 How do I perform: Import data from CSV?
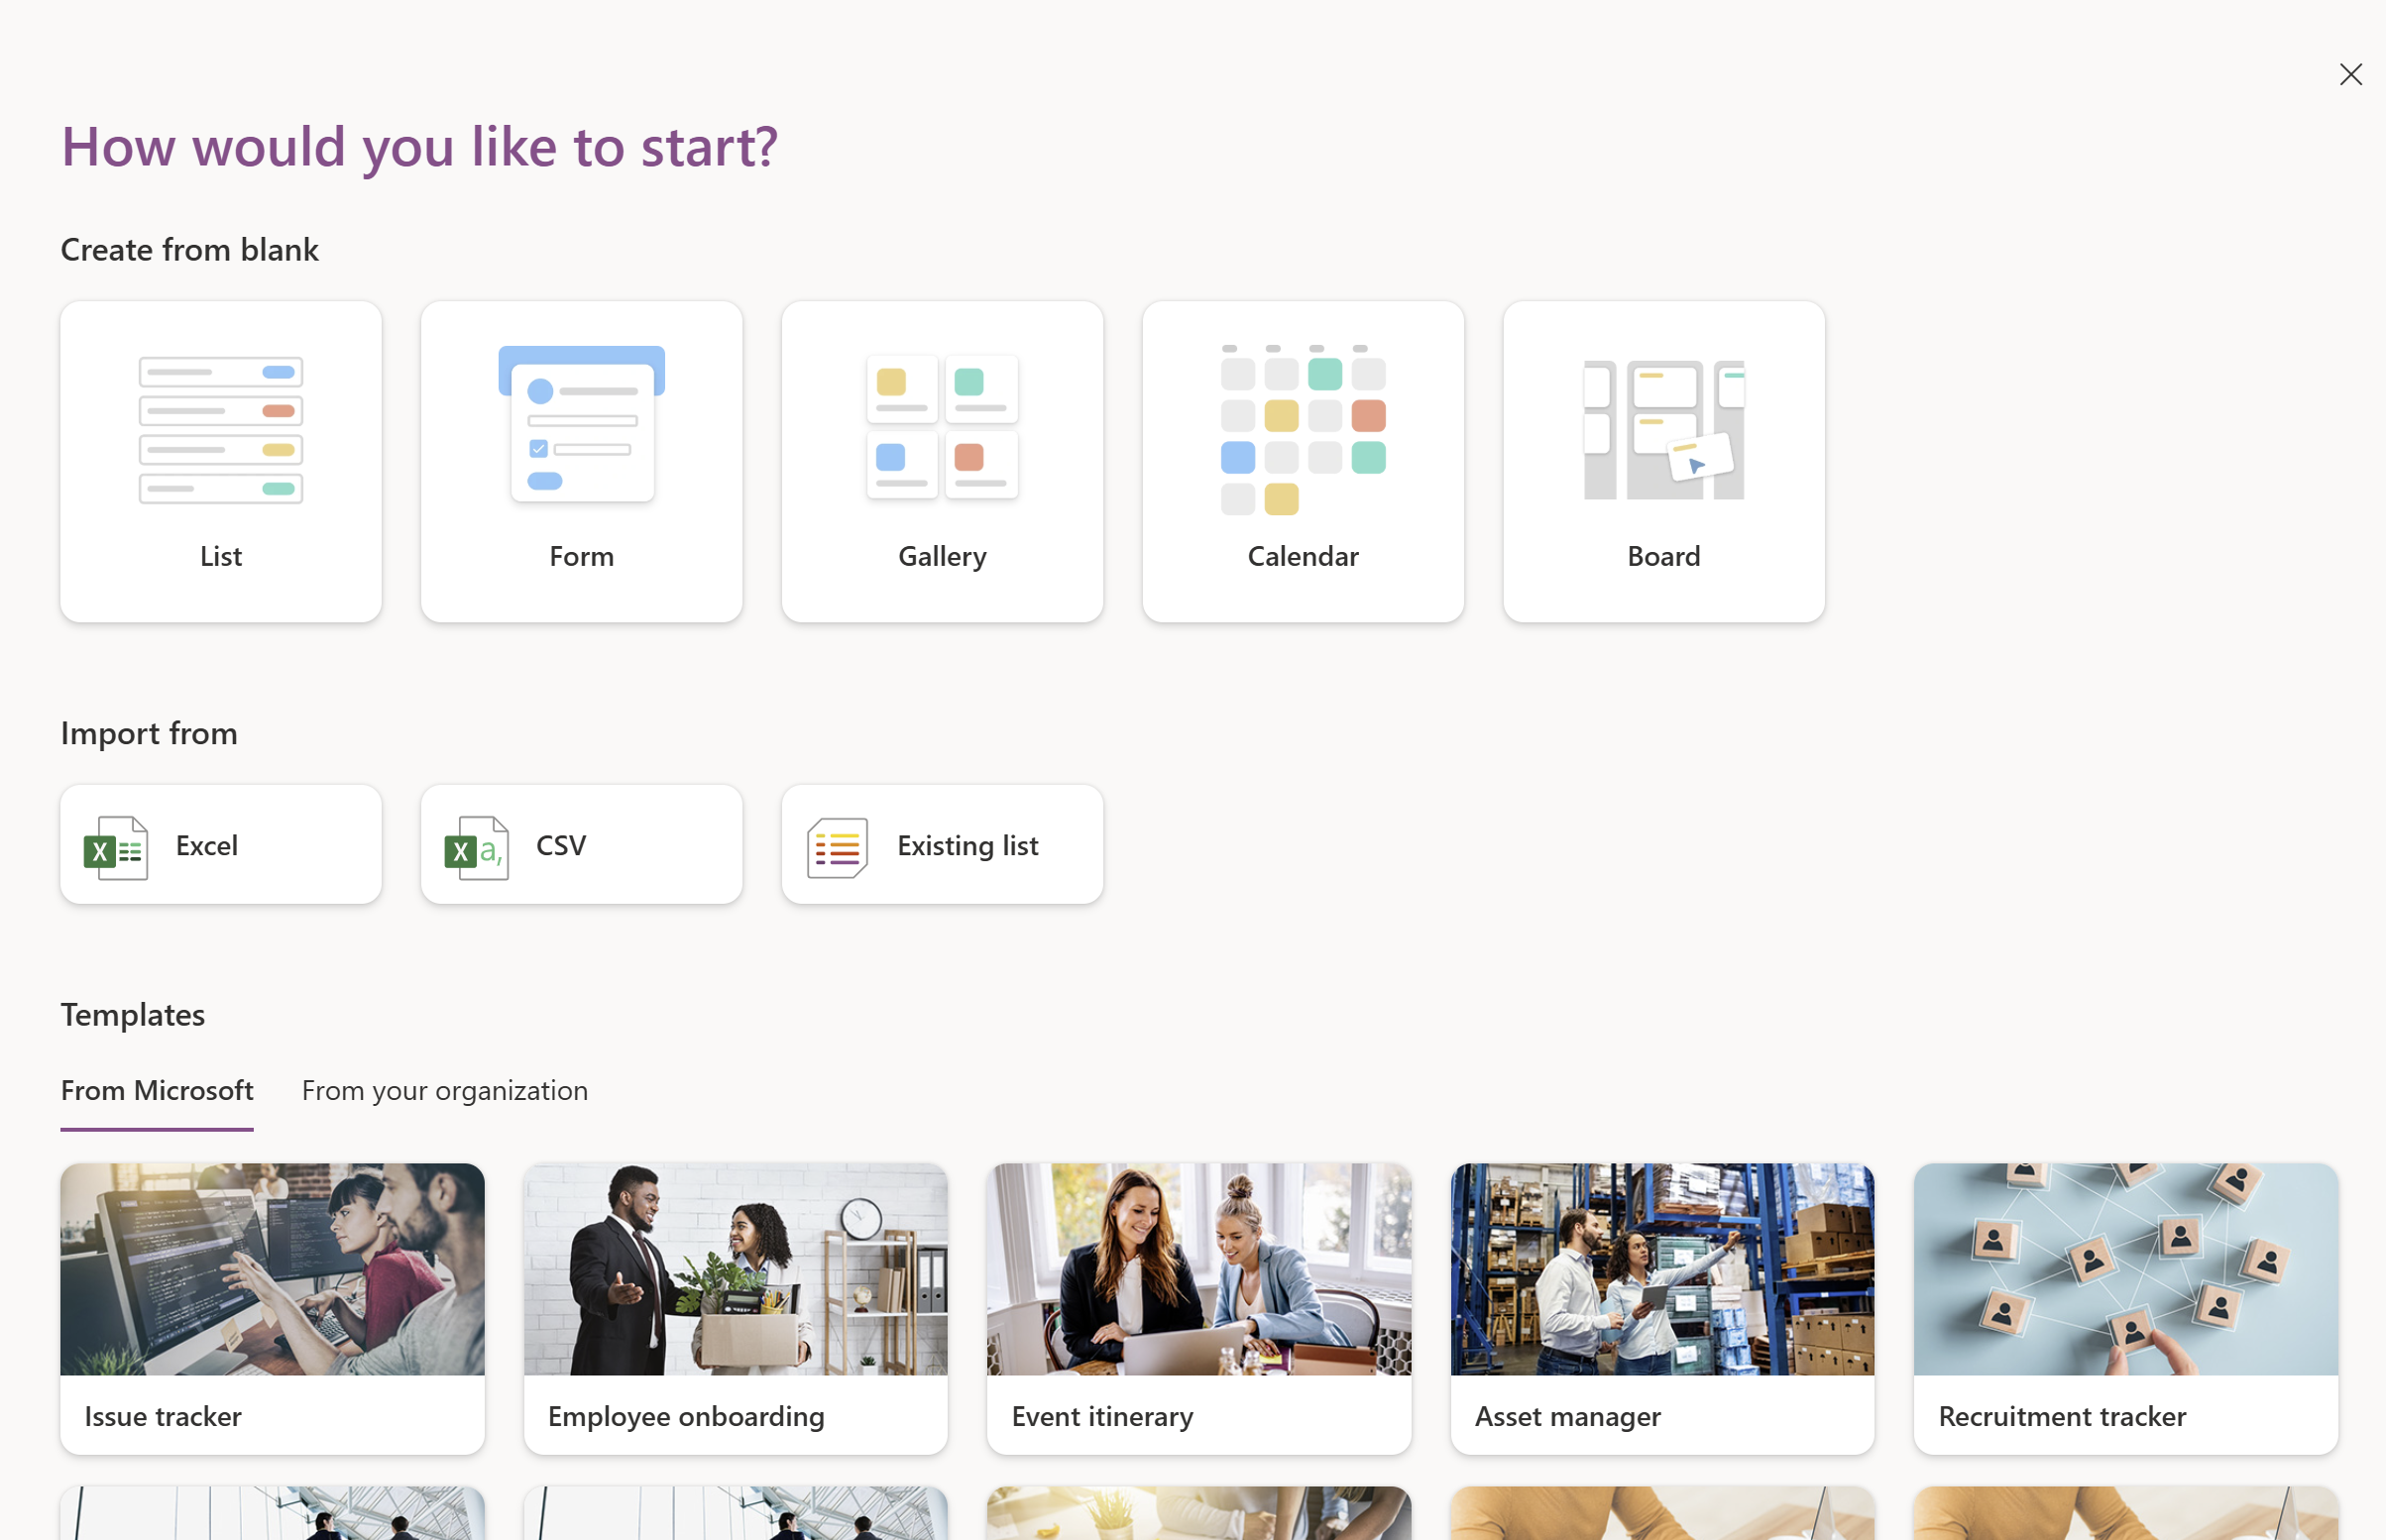point(581,845)
